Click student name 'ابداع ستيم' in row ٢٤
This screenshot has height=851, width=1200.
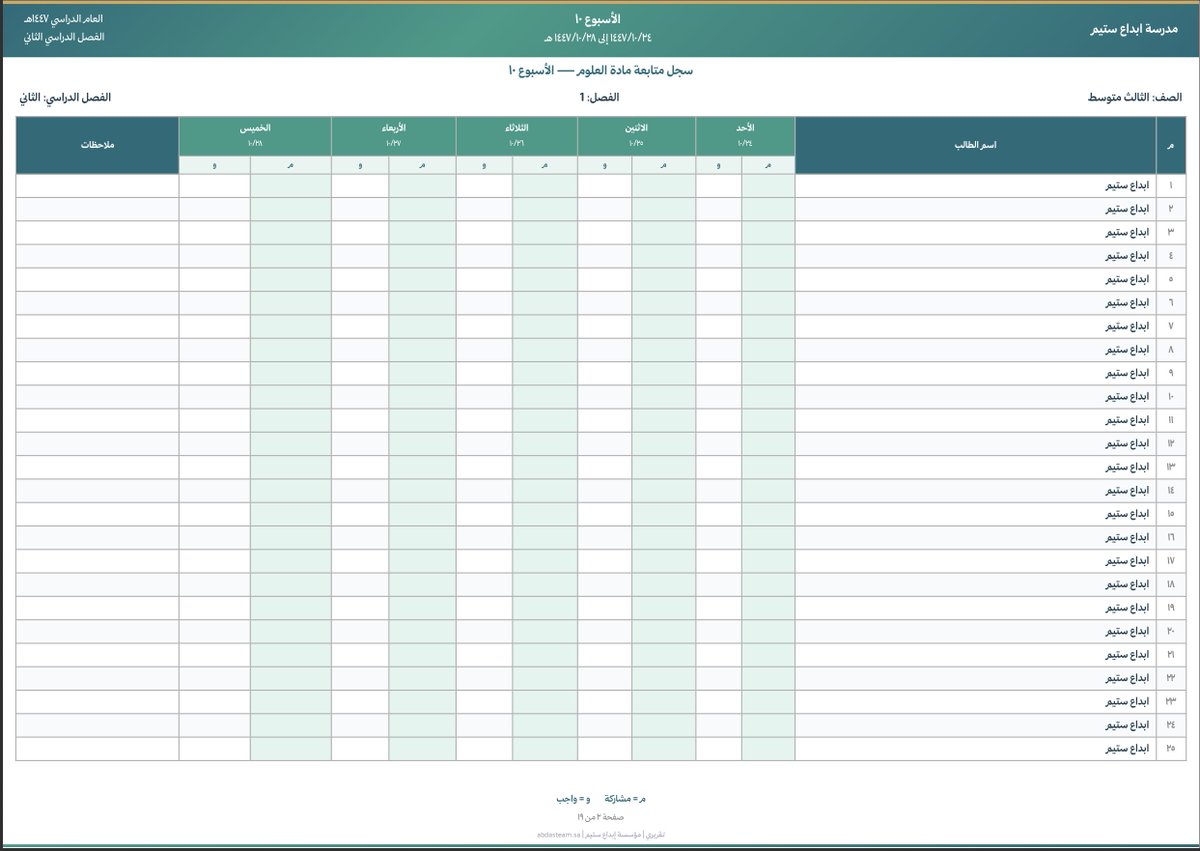pos(1127,725)
